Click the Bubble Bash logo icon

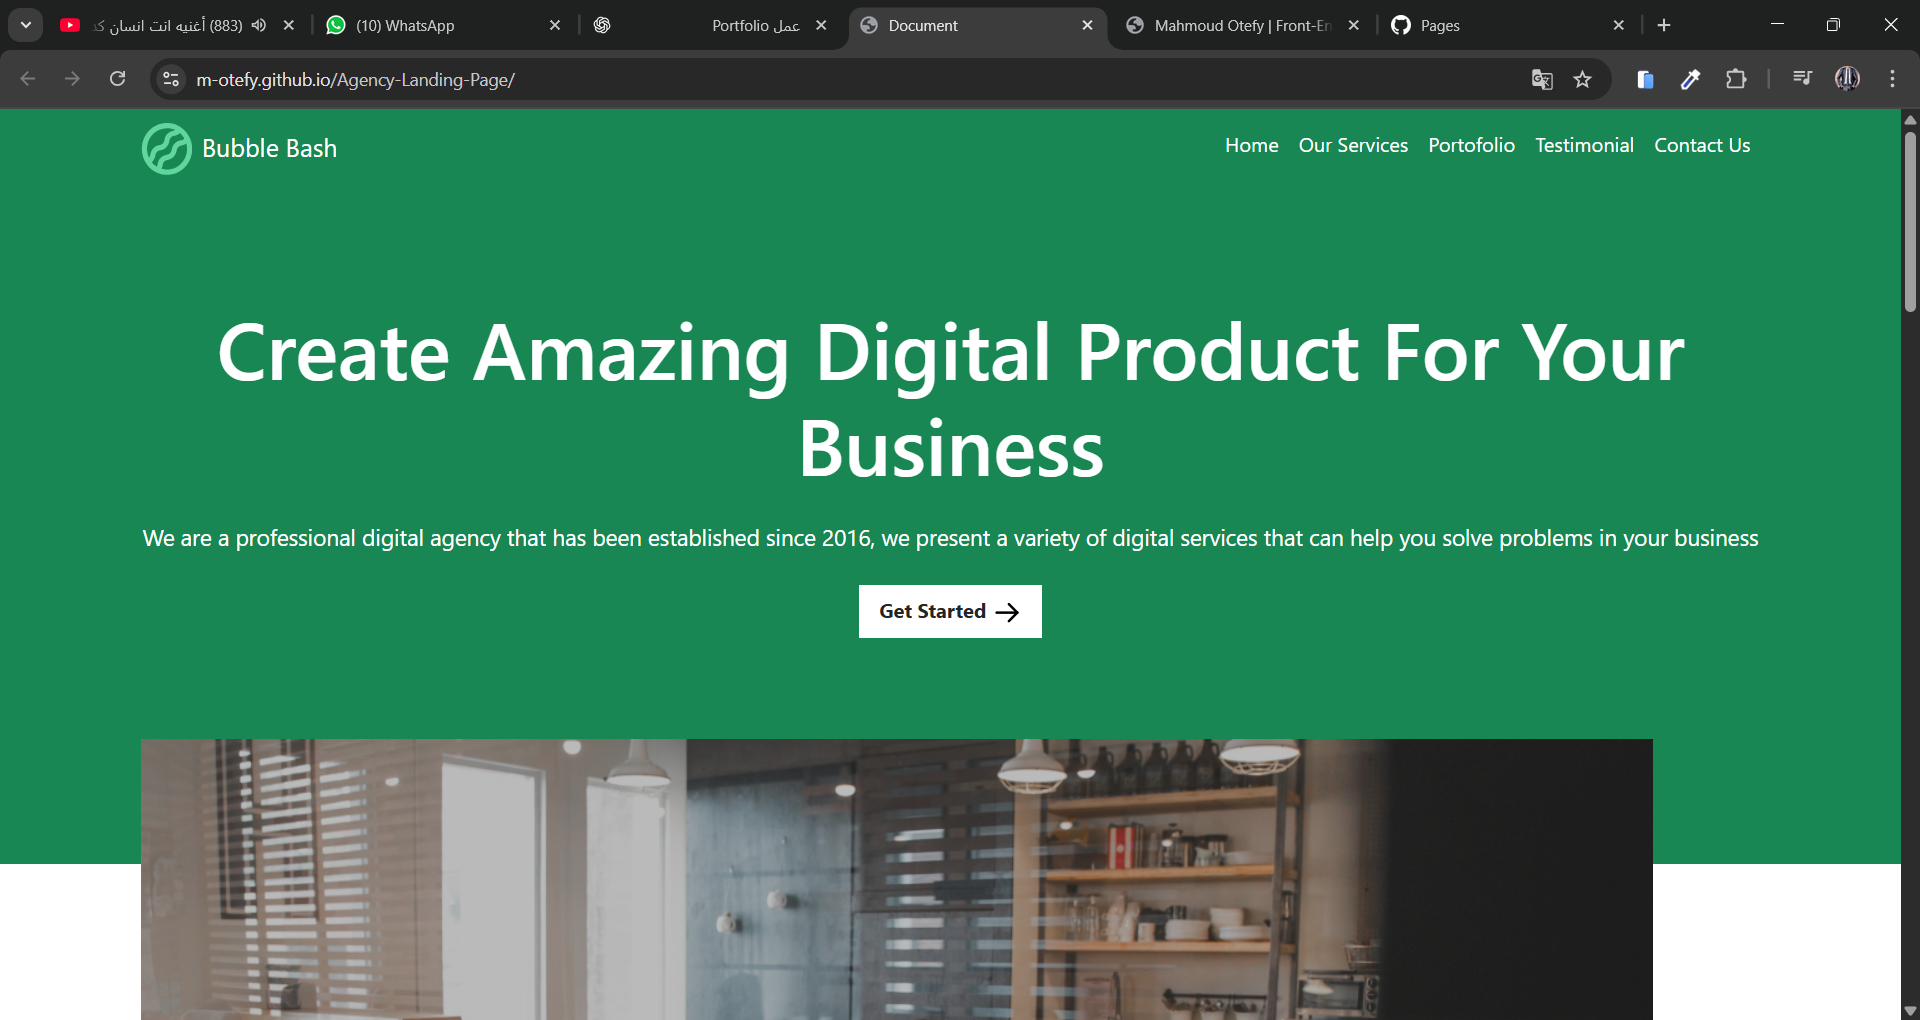pos(167,148)
